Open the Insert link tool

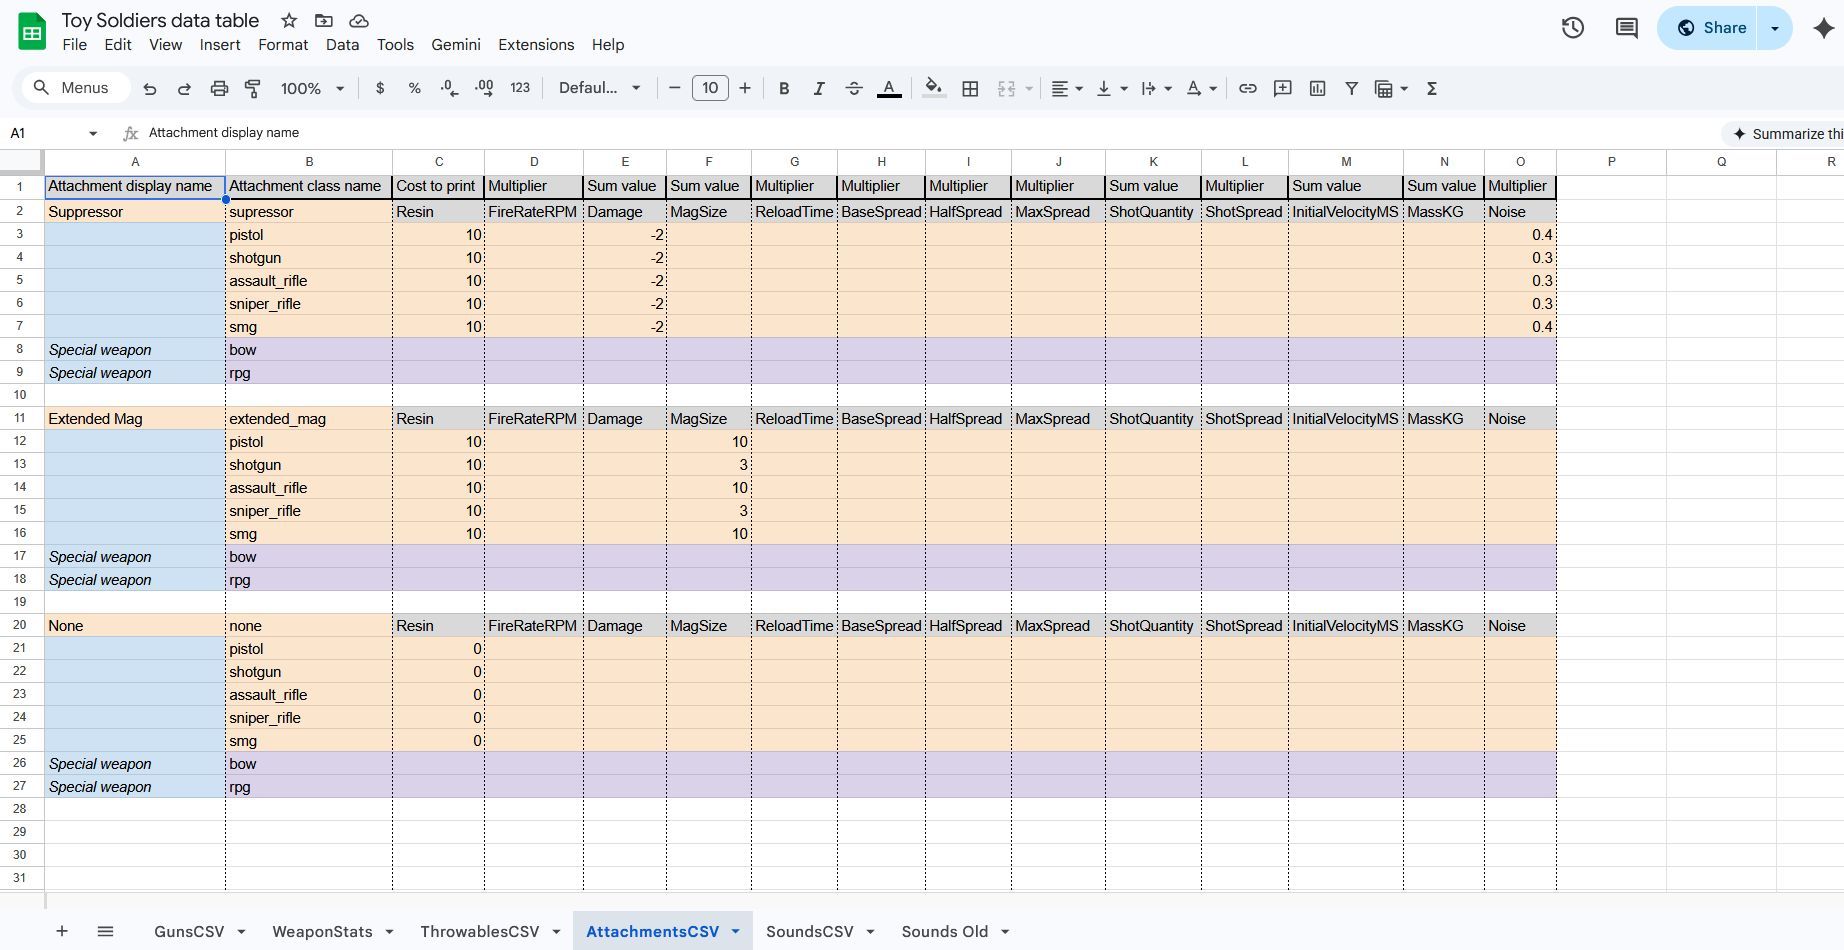1247,88
